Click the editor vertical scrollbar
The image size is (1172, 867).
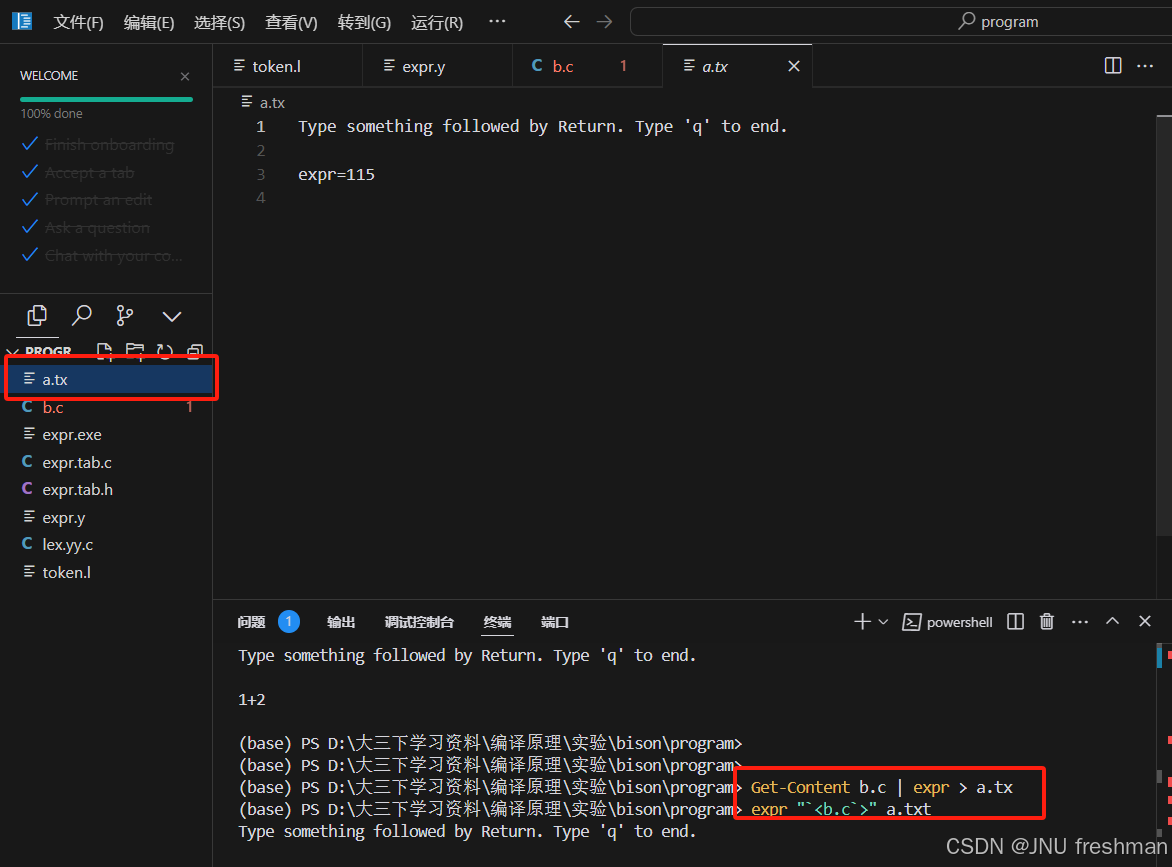tap(1164, 325)
